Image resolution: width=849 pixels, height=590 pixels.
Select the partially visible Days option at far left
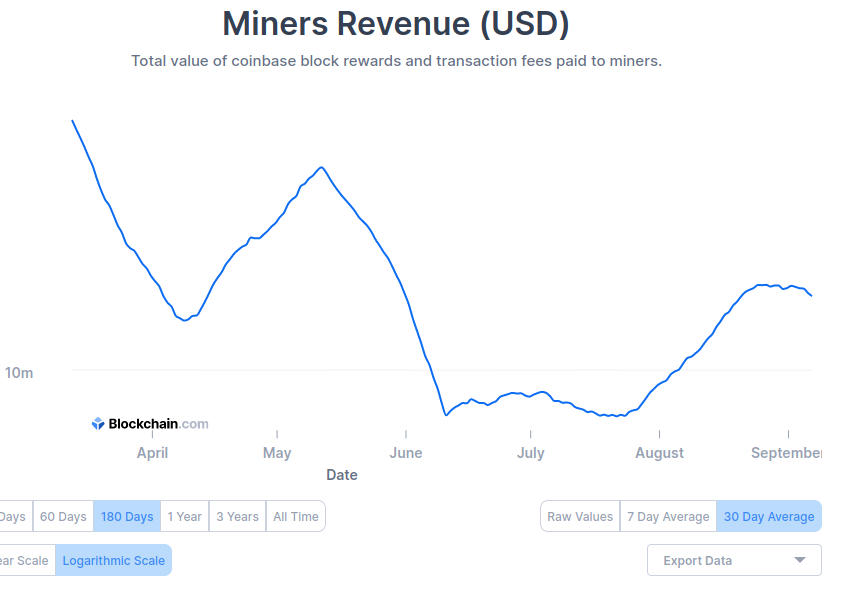(x=13, y=516)
